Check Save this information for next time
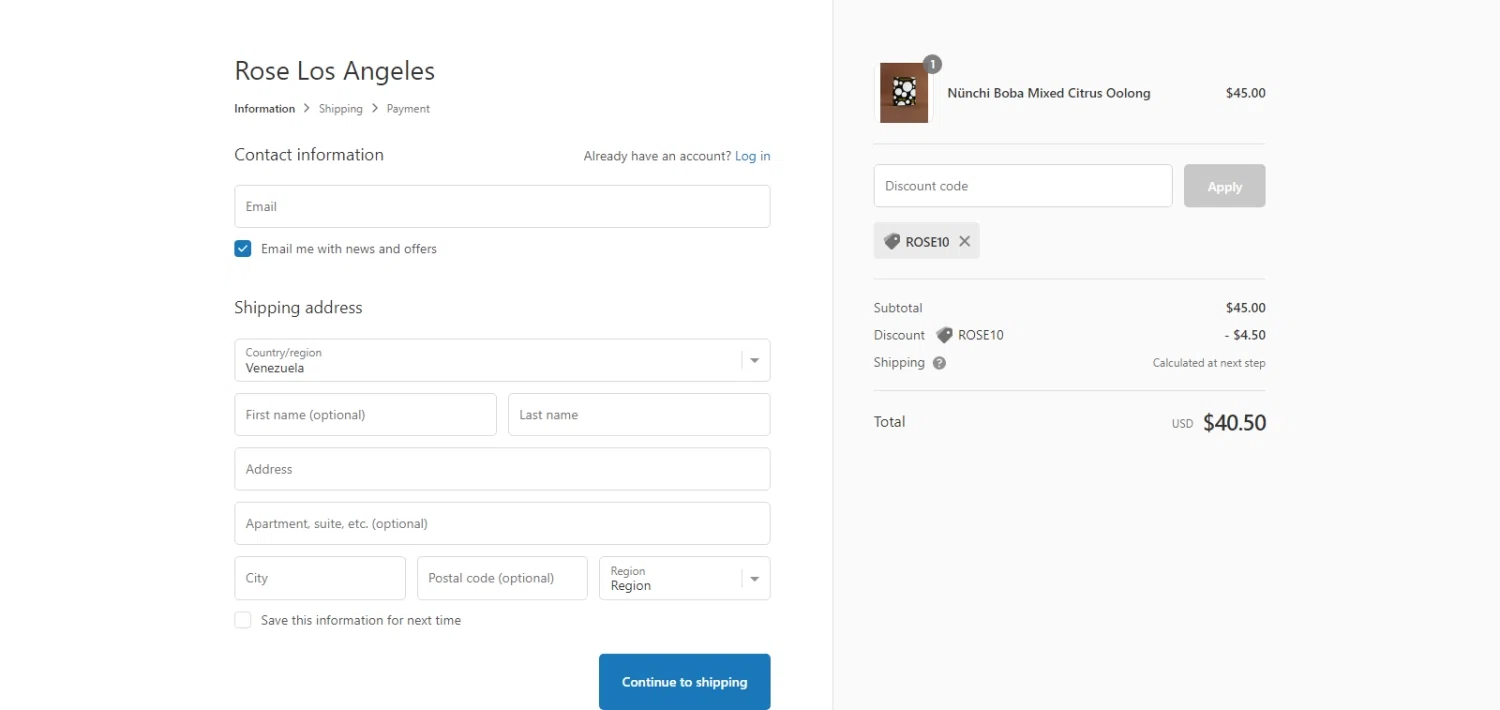 243,620
